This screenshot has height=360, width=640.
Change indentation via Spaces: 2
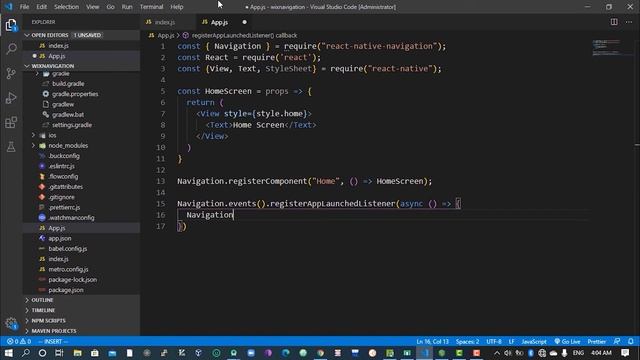[x=467, y=341]
